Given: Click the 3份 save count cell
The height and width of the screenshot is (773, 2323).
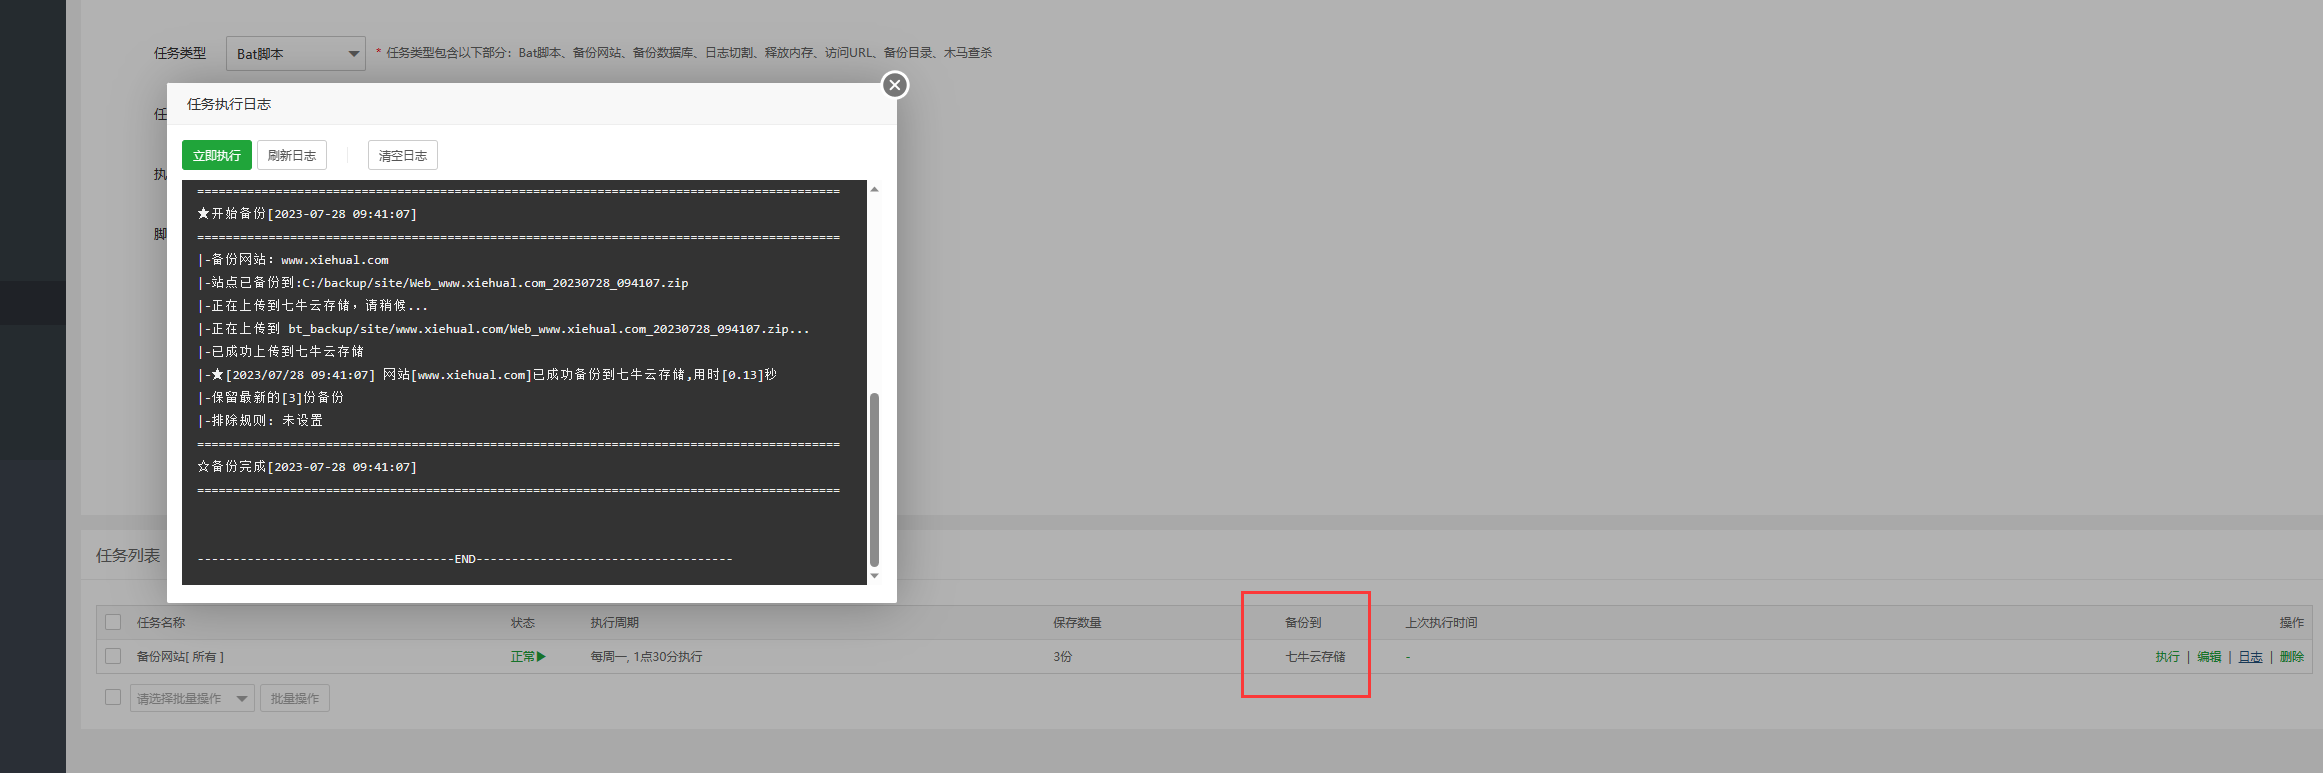Looking at the screenshot, I should (x=1062, y=657).
